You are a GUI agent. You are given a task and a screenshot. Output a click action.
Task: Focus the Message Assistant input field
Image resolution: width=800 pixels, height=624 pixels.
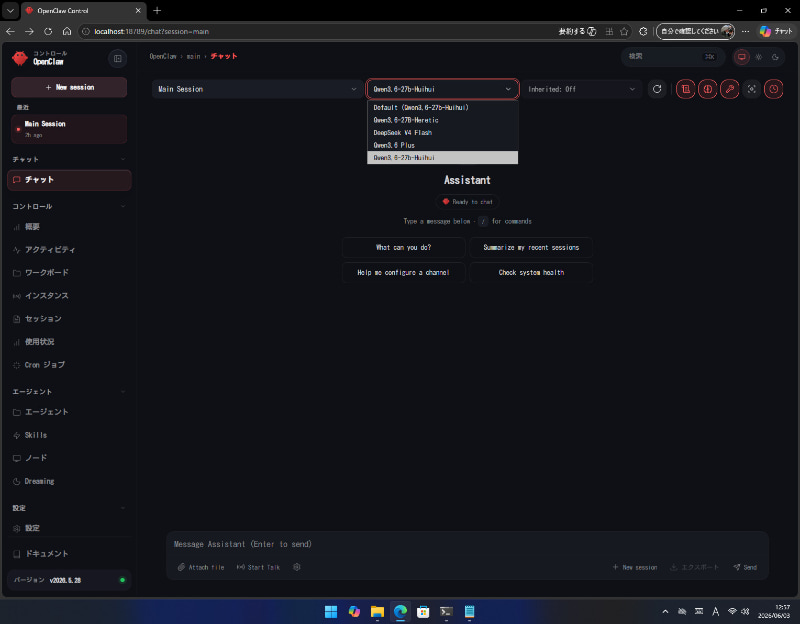[467, 544]
